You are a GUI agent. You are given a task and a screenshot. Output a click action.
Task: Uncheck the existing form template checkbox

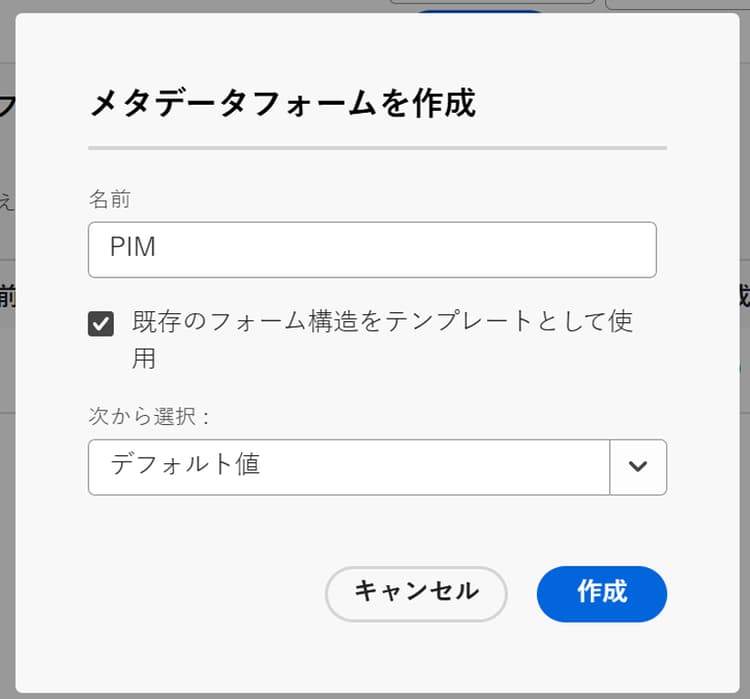[101, 324]
